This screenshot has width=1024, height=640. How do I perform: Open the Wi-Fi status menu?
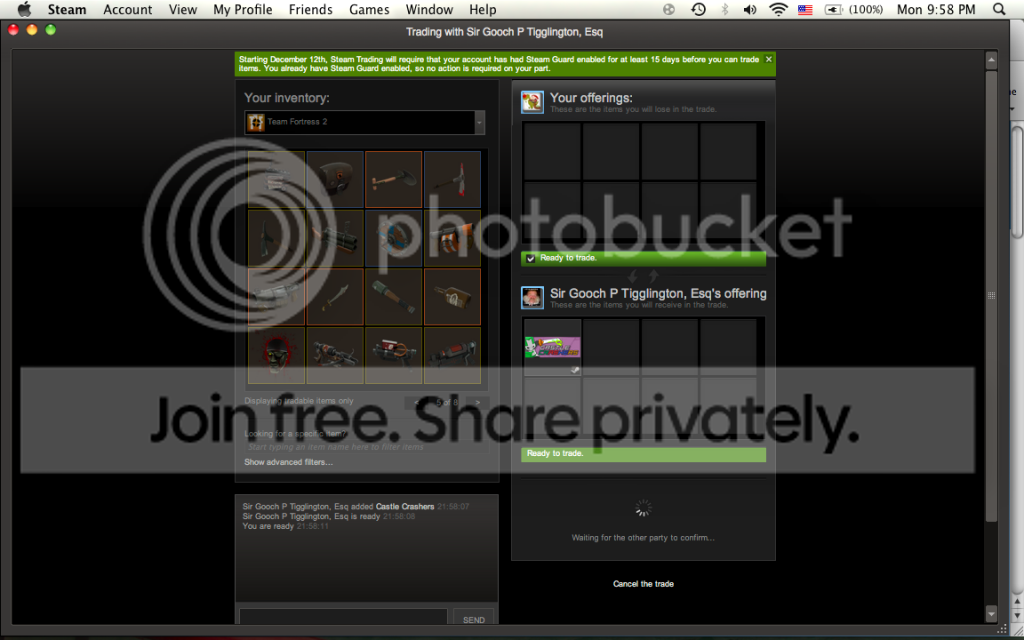coord(778,9)
